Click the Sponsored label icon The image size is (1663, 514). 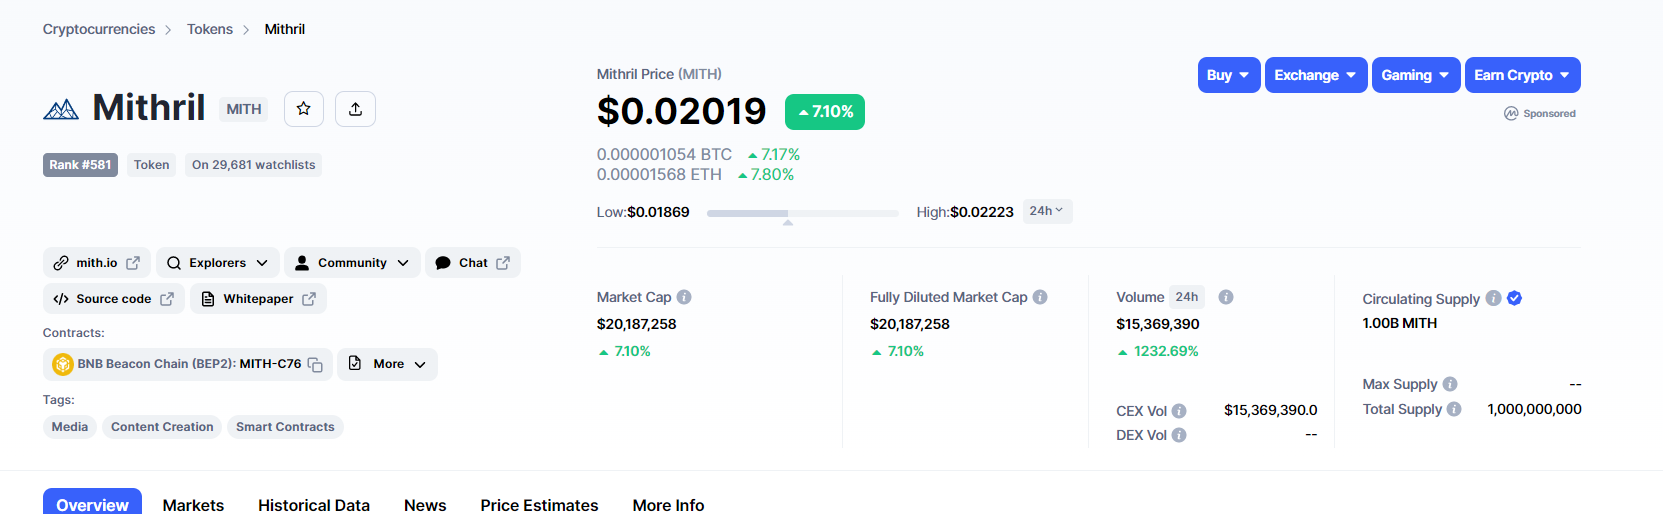(x=1511, y=113)
